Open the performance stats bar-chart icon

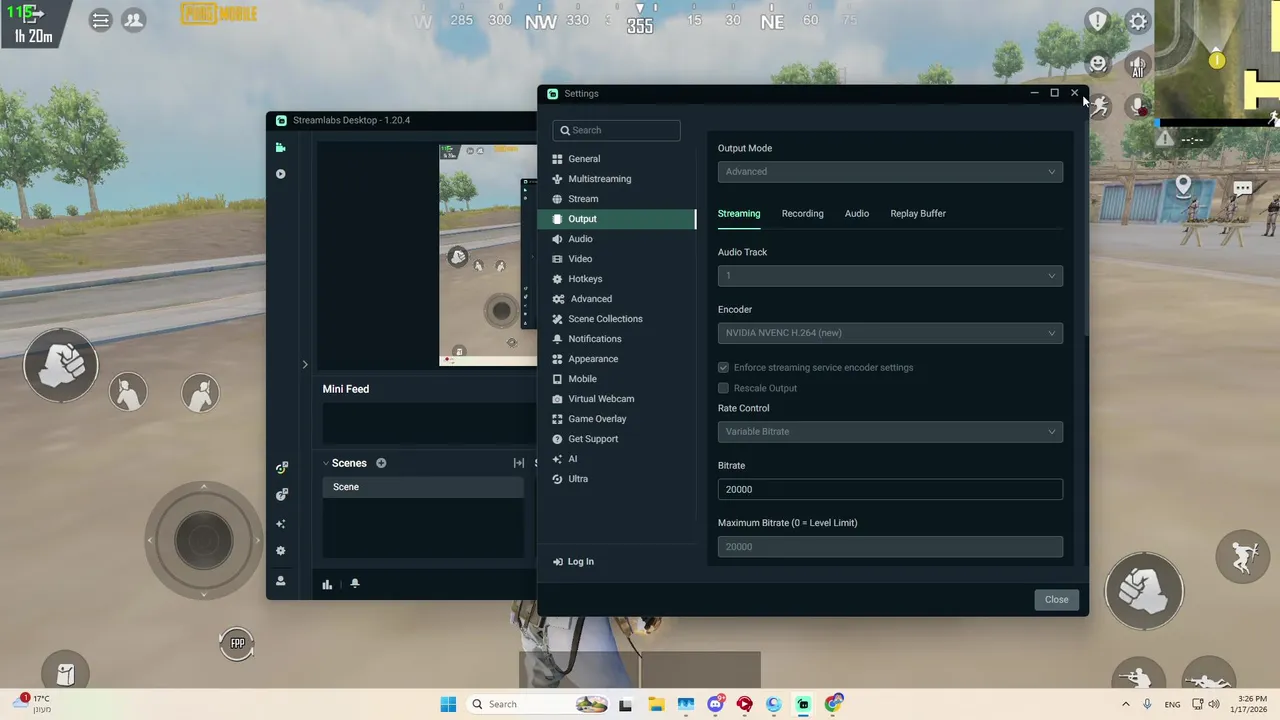327,584
